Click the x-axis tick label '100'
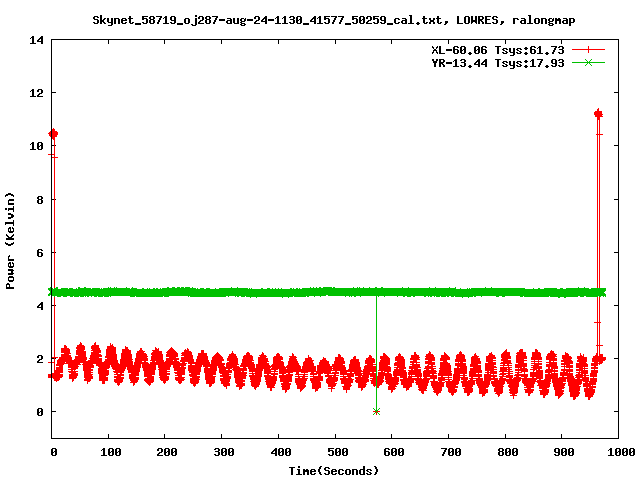Image resolution: width=640 pixels, height=480 pixels. click(111, 452)
